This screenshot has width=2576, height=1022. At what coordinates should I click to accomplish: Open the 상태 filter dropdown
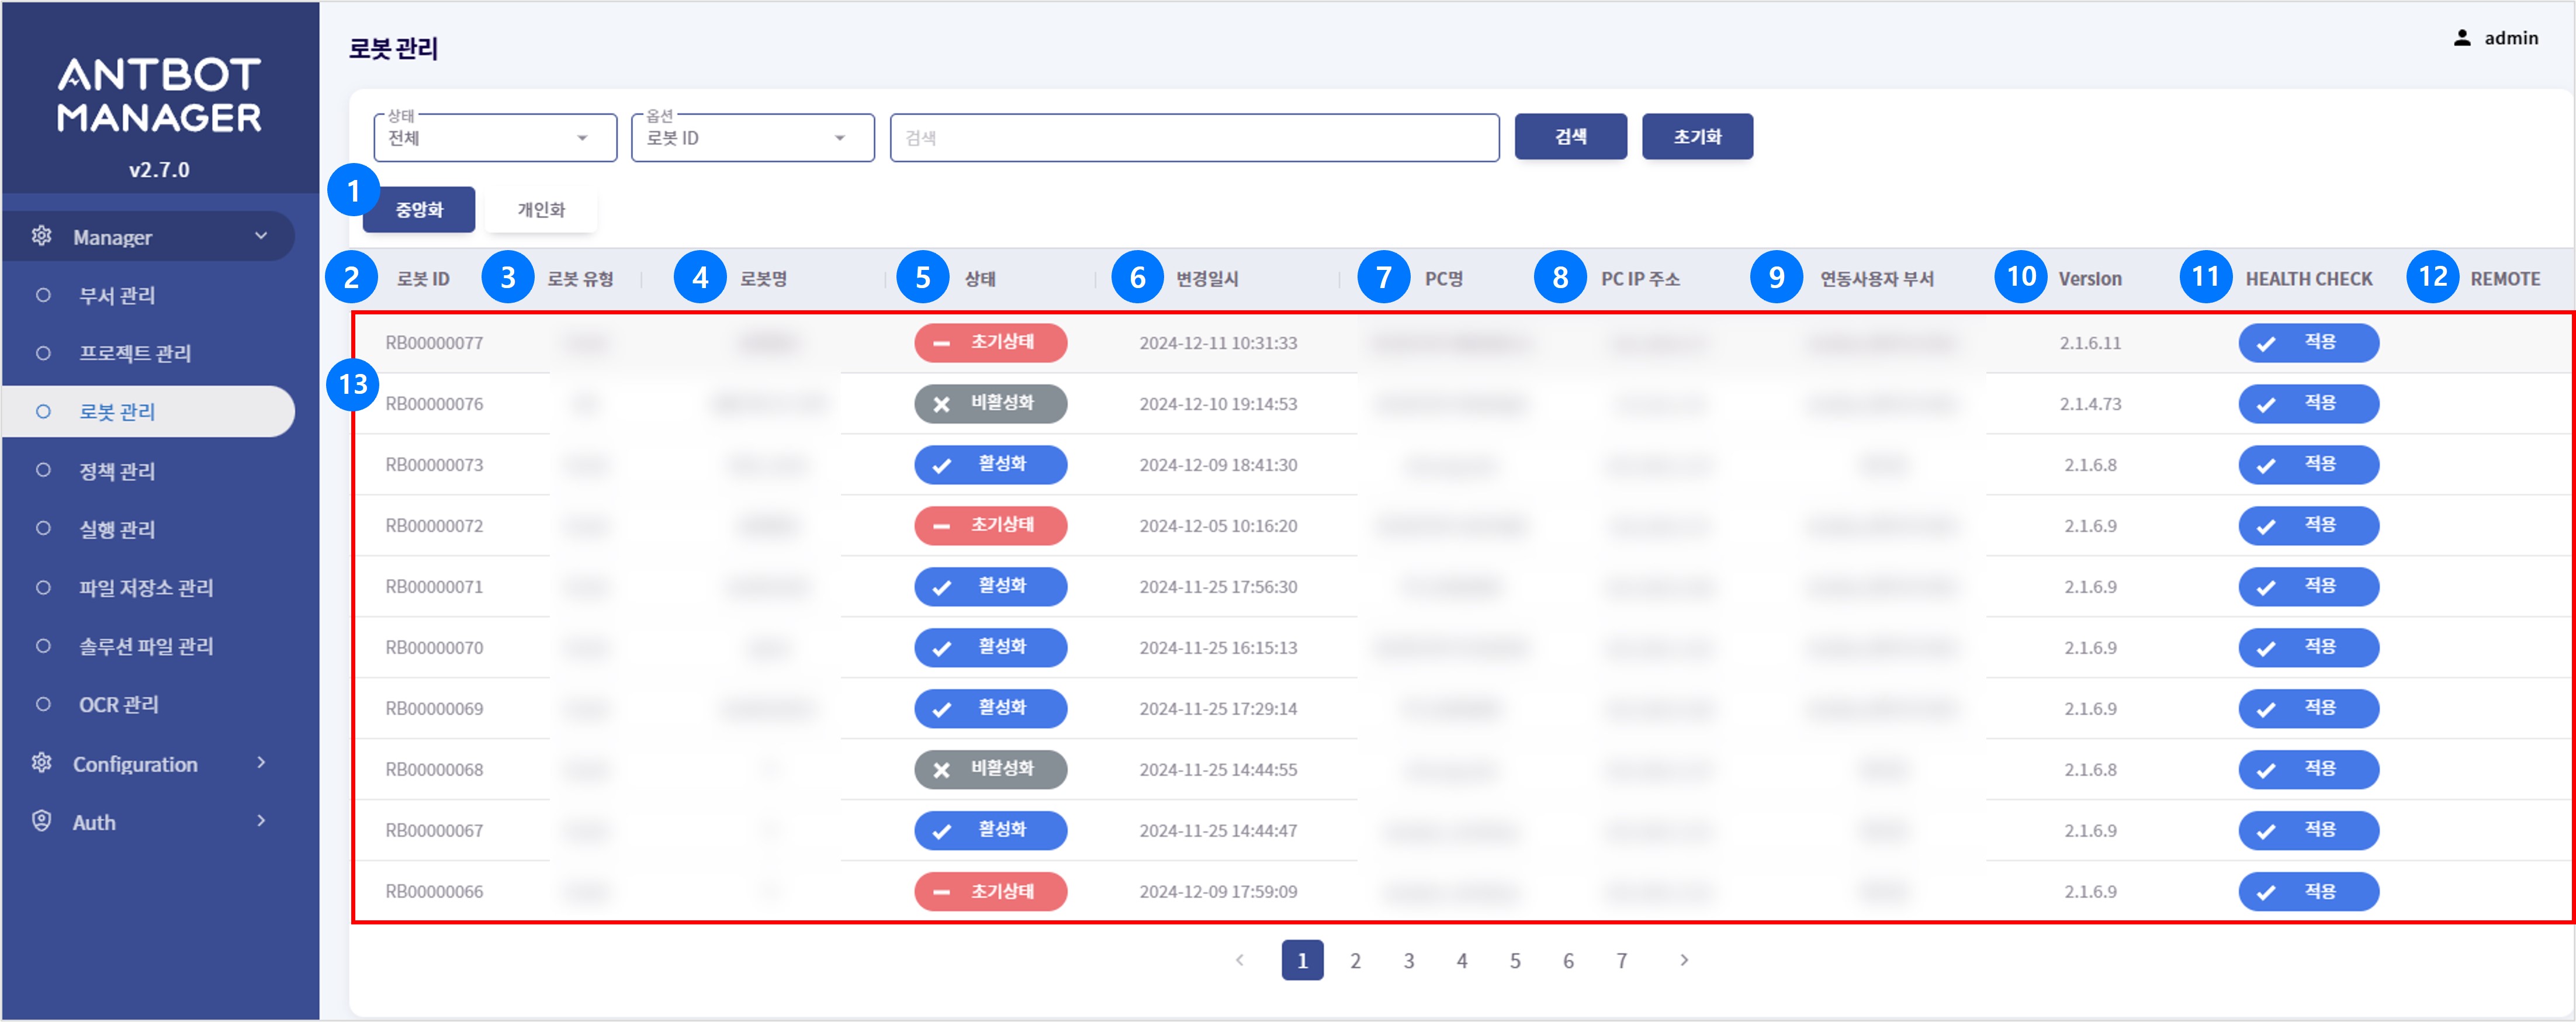point(493,137)
